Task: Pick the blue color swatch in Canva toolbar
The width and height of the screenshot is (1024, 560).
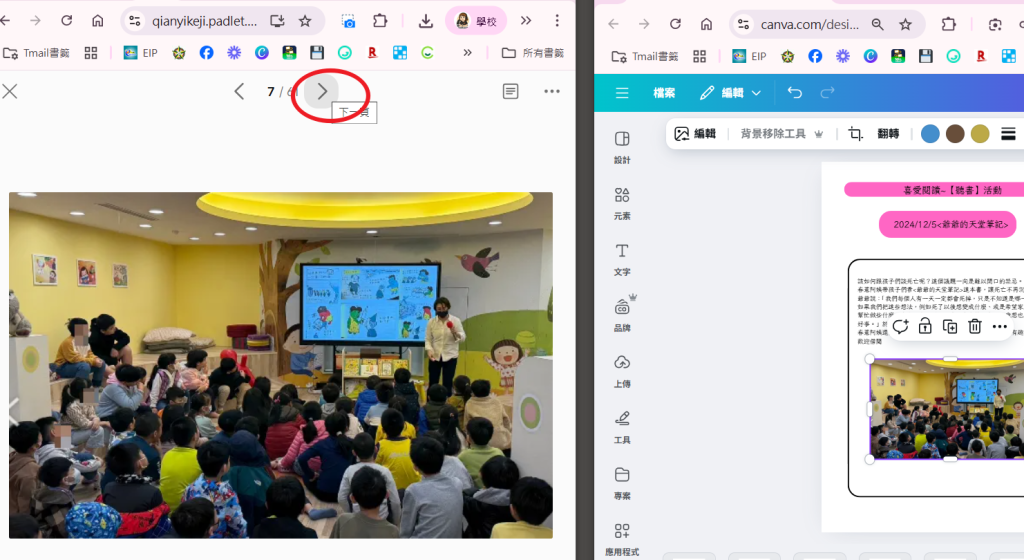Action: (x=930, y=134)
